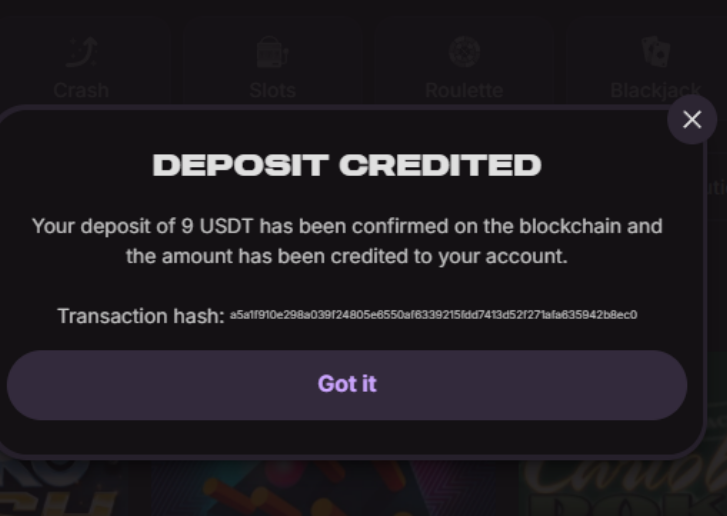Screen dimensions: 727x516
Task: Open the pink striped game thumbnail
Action: point(464,488)
